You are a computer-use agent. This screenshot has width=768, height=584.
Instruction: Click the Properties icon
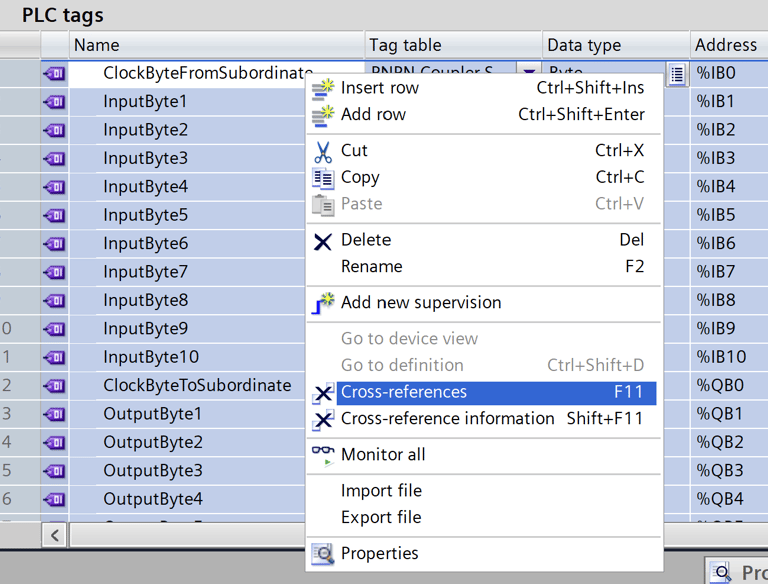pyautogui.click(x=323, y=553)
